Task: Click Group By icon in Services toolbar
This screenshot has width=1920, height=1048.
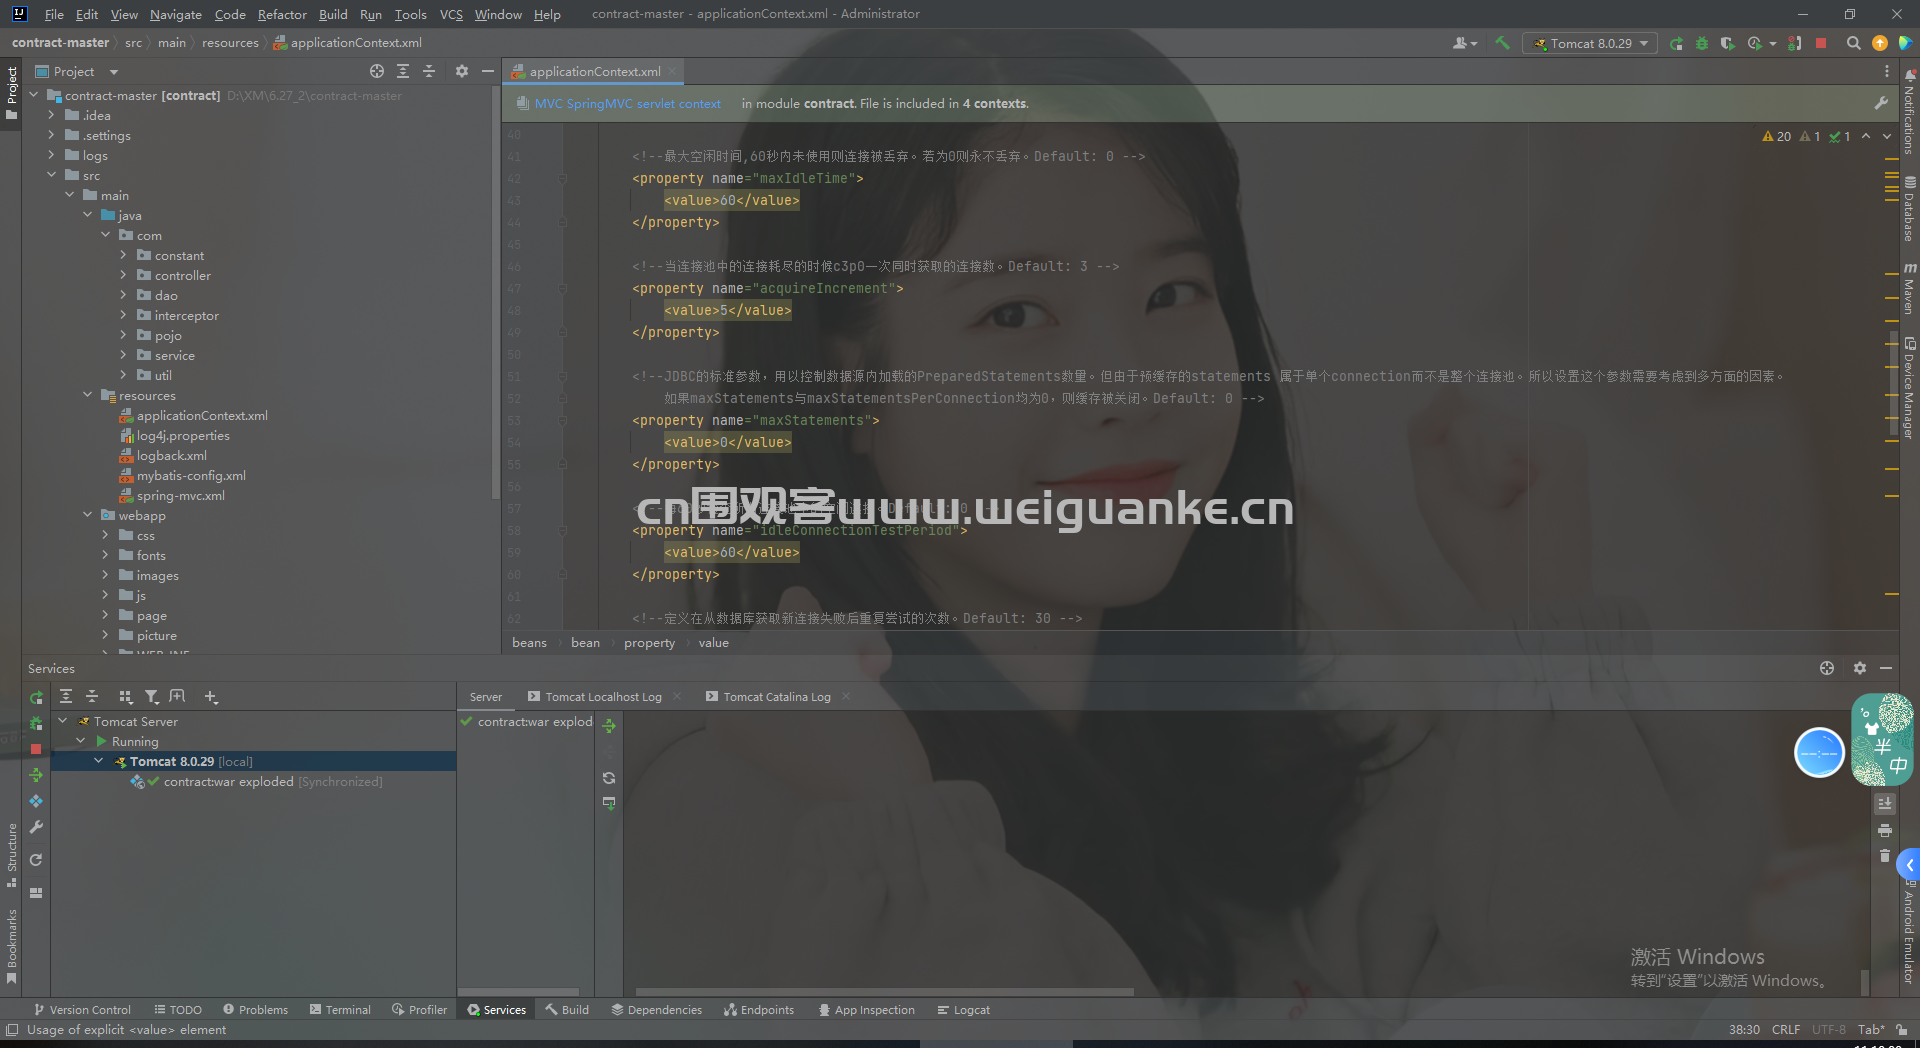Action: (x=125, y=696)
